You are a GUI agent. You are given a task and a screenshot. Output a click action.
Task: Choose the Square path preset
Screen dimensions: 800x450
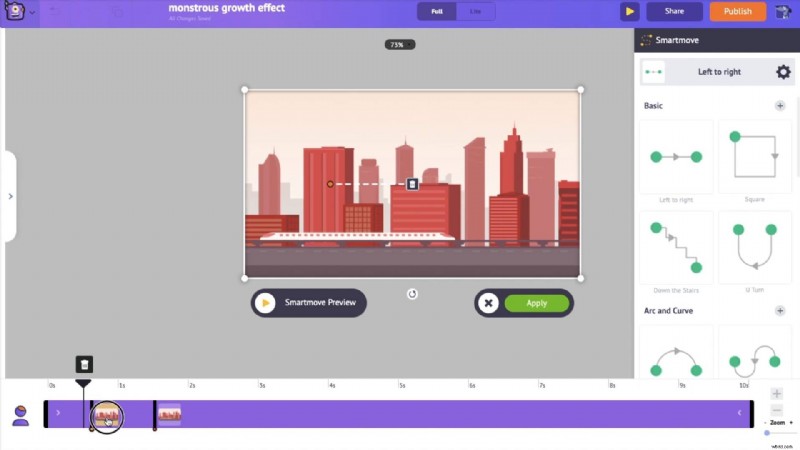(x=755, y=157)
